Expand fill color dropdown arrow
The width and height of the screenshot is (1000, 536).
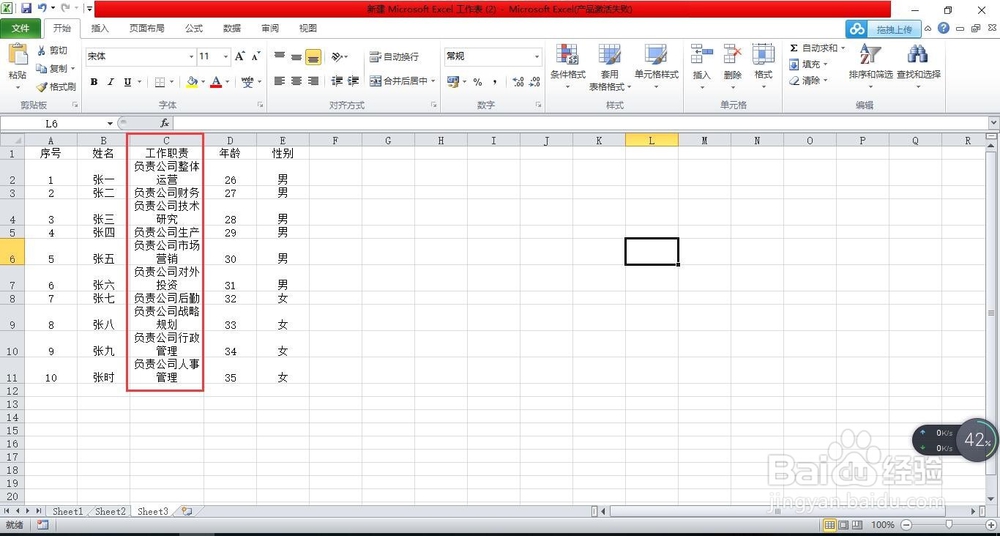click(x=203, y=82)
